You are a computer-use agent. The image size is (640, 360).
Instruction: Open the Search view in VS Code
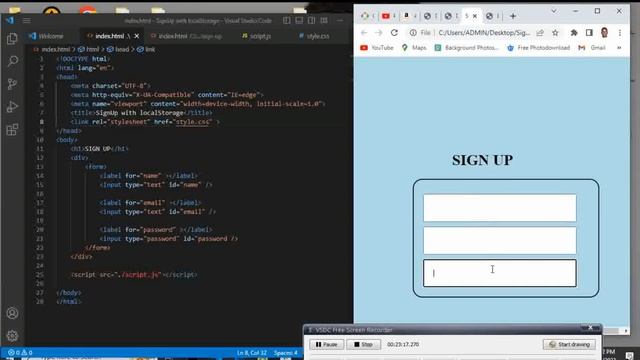(x=12, y=61)
